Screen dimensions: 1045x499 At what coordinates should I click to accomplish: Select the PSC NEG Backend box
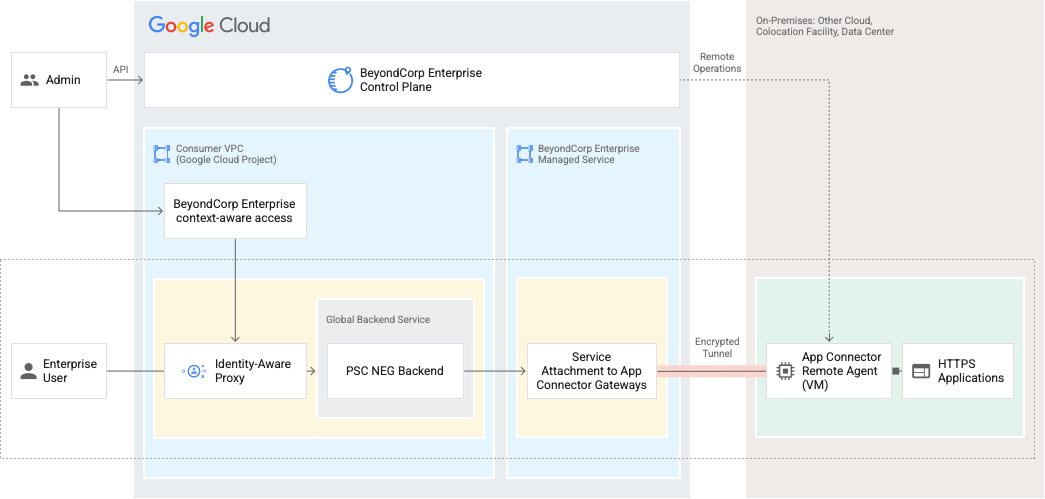pos(395,371)
